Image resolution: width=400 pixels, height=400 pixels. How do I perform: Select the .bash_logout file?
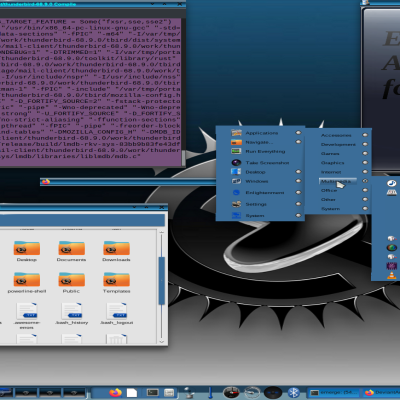click(x=116, y=313)
